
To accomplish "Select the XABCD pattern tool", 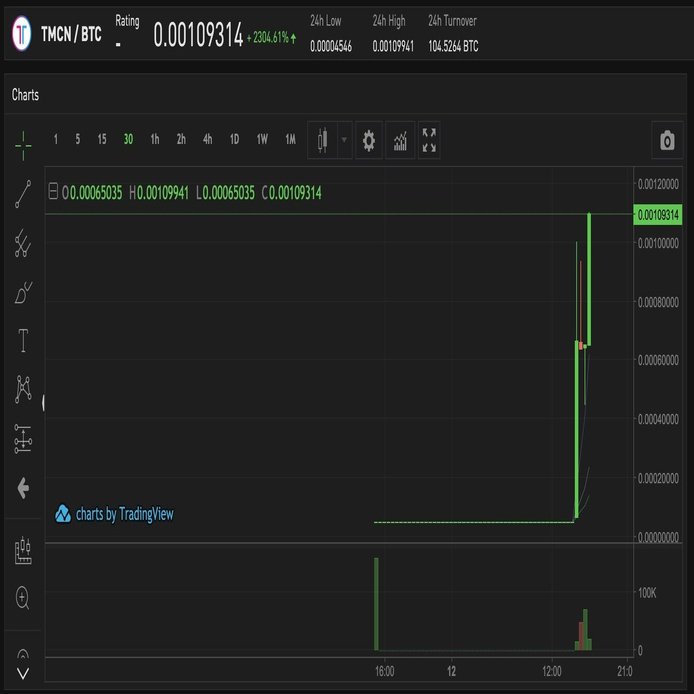I will [x=23, y=389].
